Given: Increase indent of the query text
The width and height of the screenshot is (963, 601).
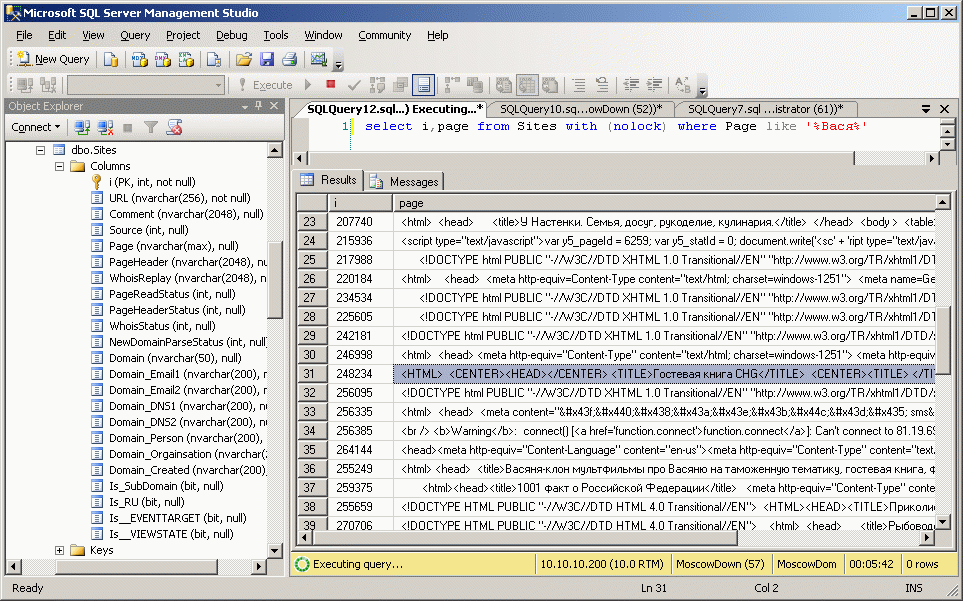Looking at the screenshot, I should pyautogui.click(x=655, y=85).
